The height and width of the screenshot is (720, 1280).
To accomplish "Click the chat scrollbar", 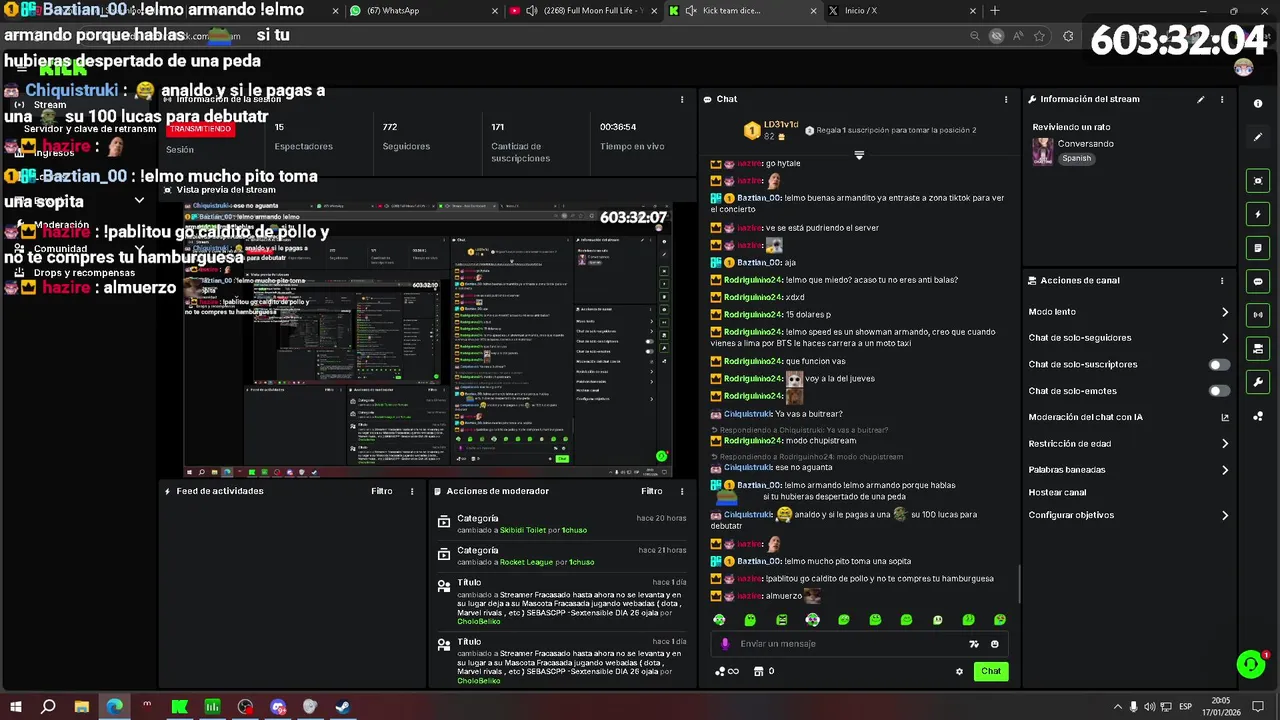I will [x=1019, y=584].
